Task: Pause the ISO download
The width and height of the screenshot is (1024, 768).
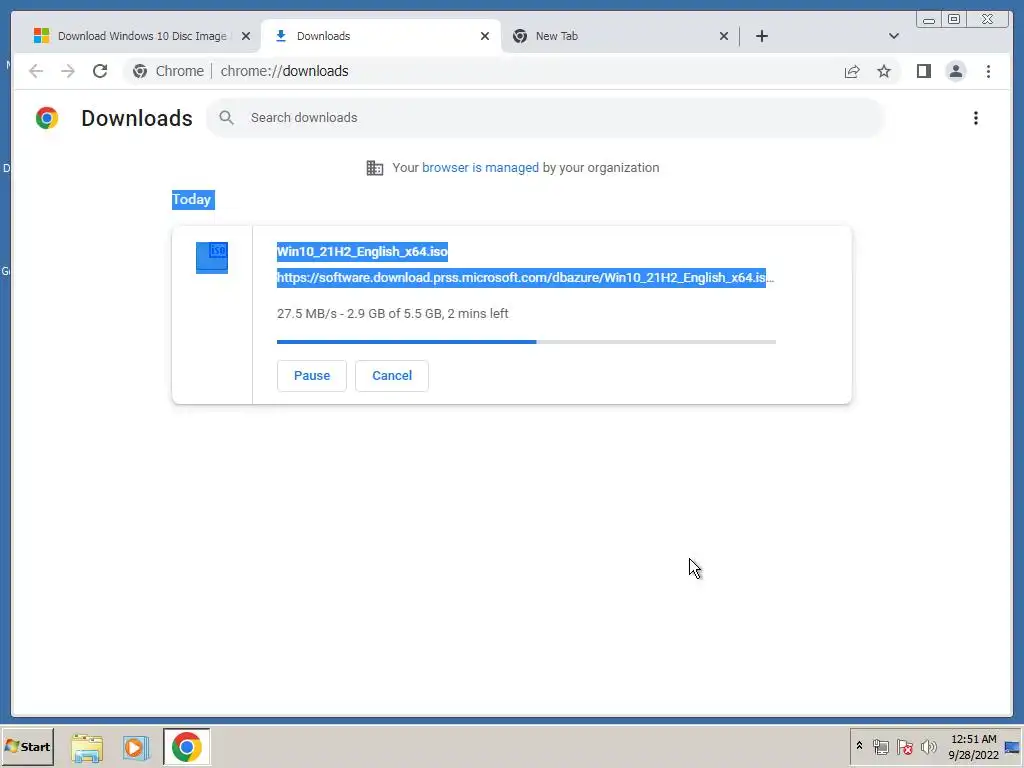Action: 312,376
